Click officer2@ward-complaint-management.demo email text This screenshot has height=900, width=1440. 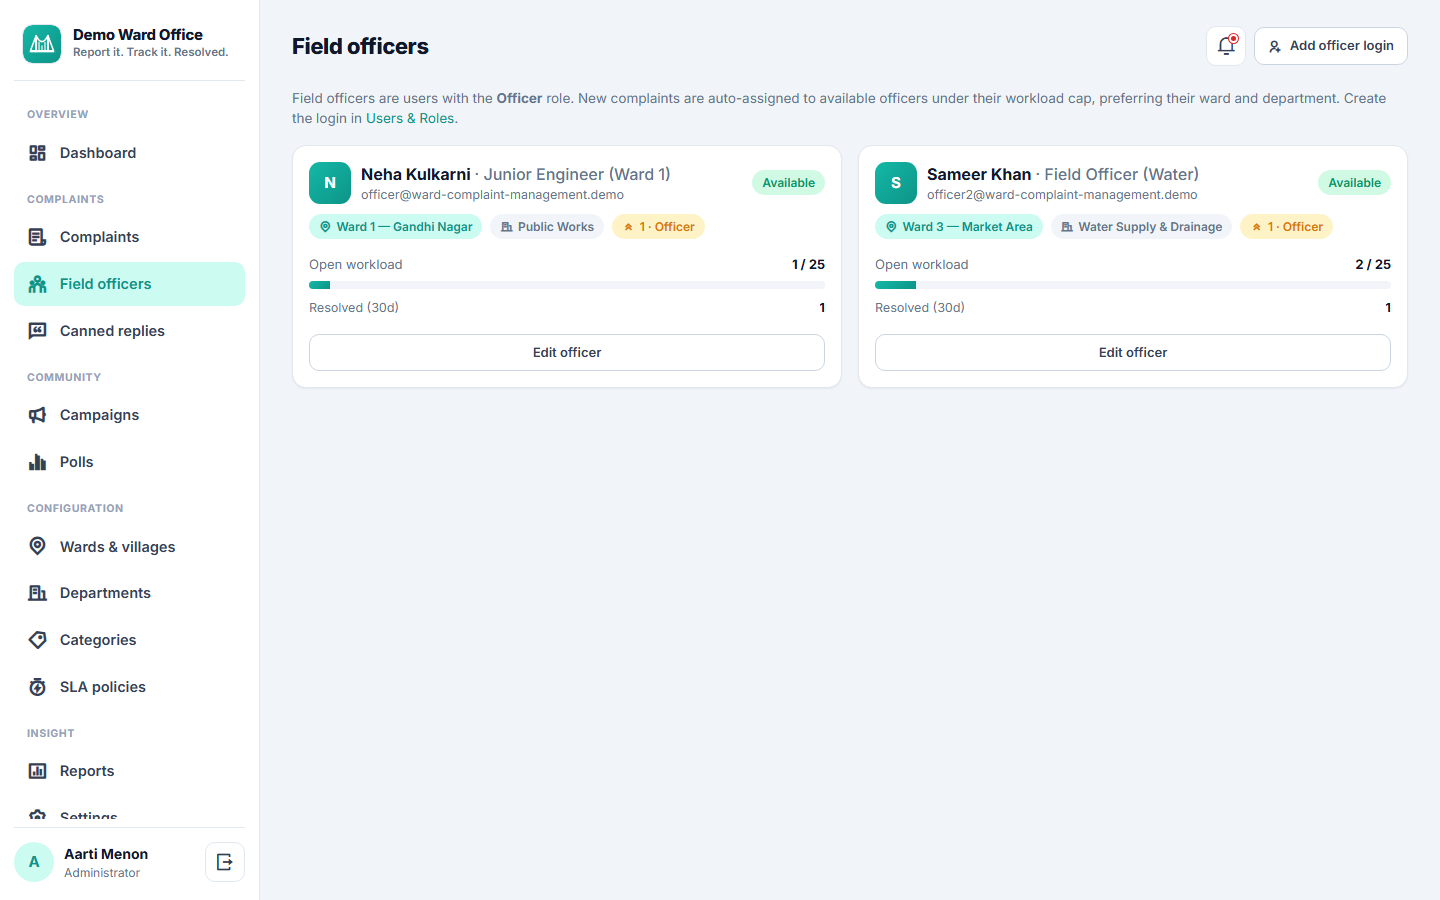pos(1062,195)
